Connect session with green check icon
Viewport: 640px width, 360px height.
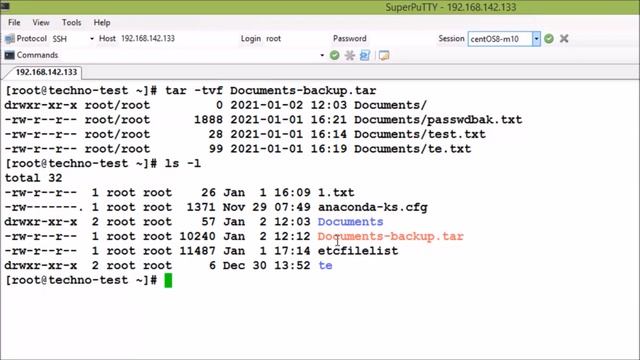549,39
